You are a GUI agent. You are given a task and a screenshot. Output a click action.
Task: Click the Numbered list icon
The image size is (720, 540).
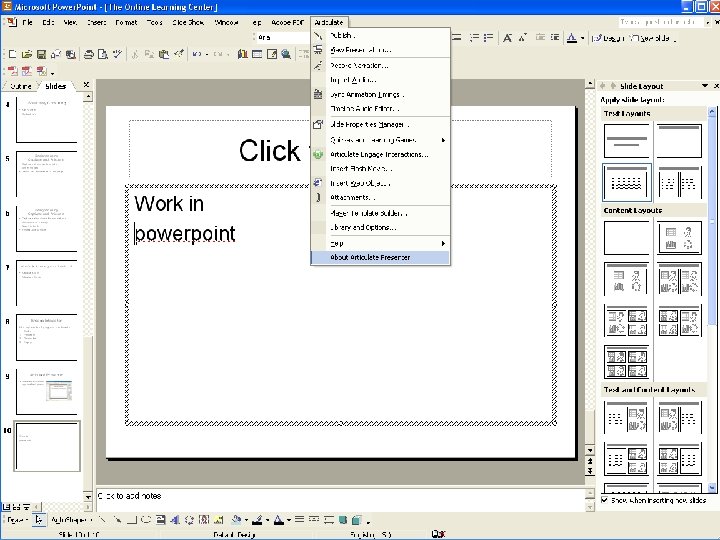(x=474, y=38)
